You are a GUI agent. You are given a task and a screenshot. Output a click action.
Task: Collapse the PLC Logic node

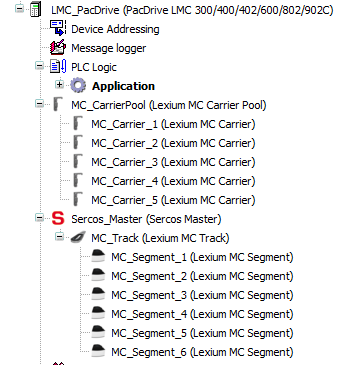click(39, 66)
